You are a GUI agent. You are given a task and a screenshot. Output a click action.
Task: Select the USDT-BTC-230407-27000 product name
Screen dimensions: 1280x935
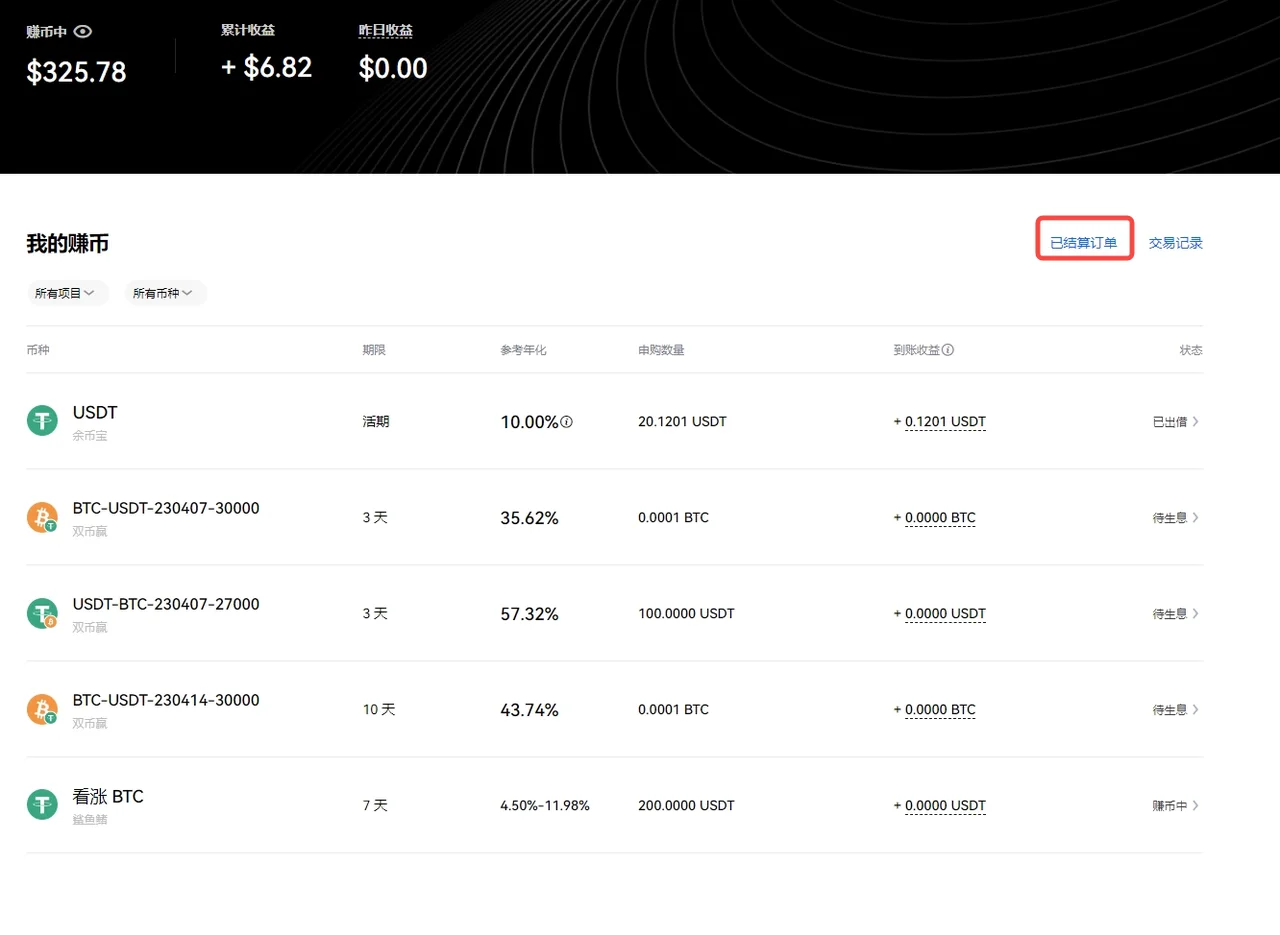(x=166, y=604)
